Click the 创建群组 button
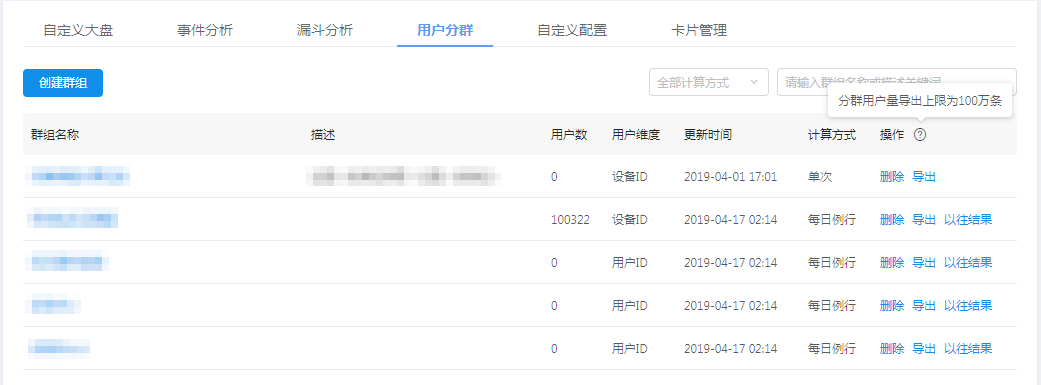1041x385 pixels. click(x=63, y=83)
